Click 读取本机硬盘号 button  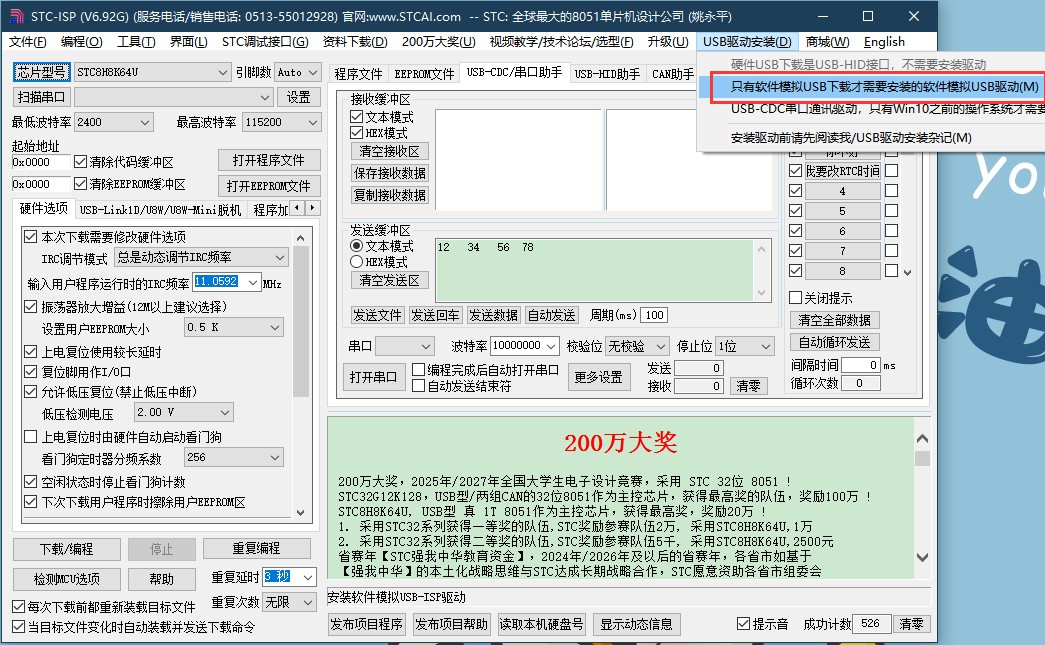[x=541, y=624]
